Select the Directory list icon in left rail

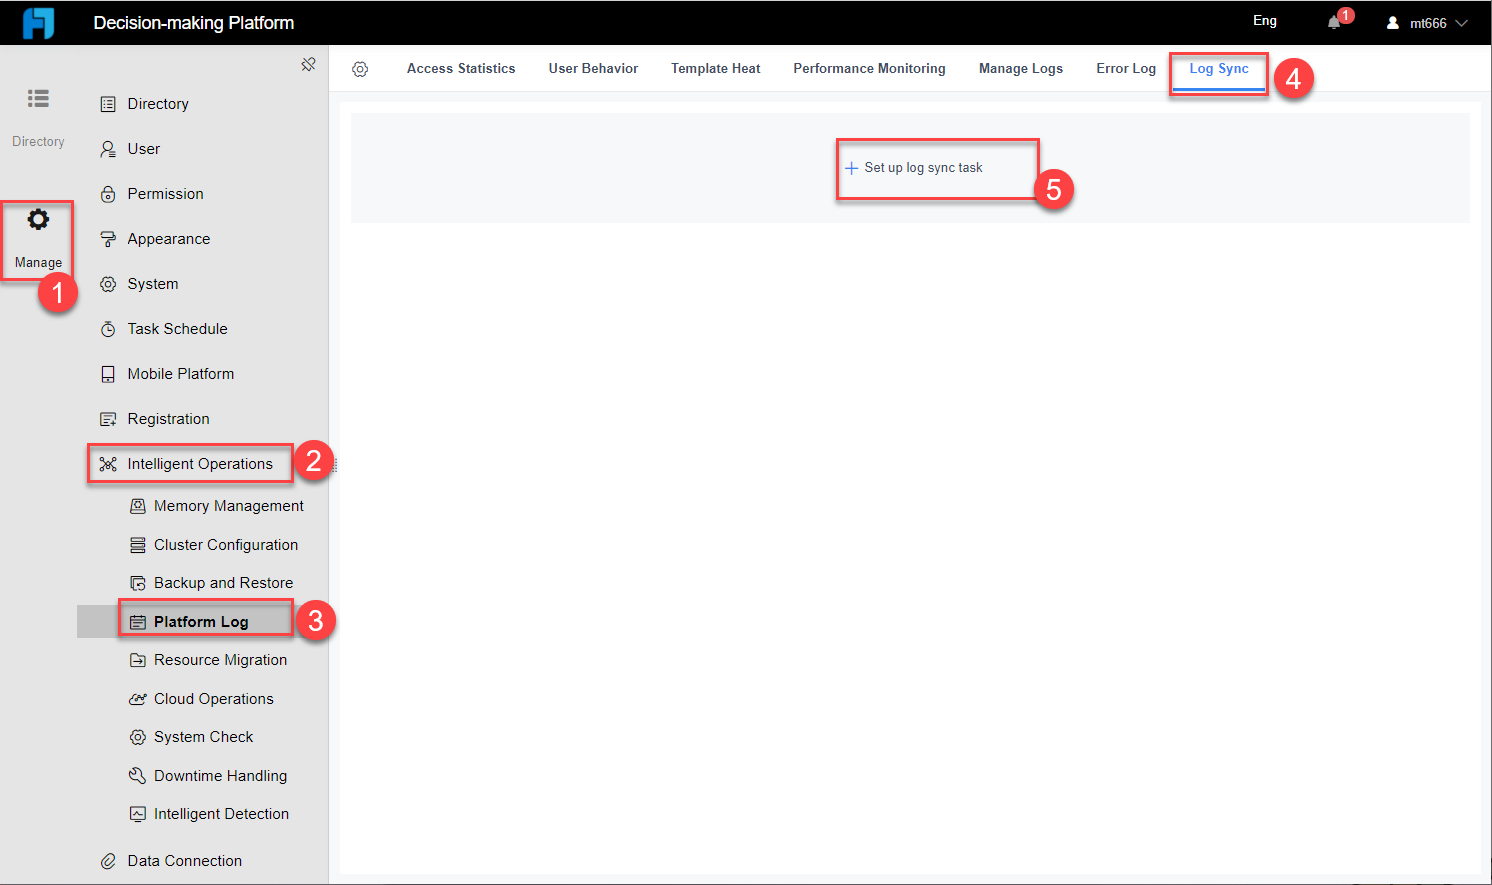click(x=37, y=98)
